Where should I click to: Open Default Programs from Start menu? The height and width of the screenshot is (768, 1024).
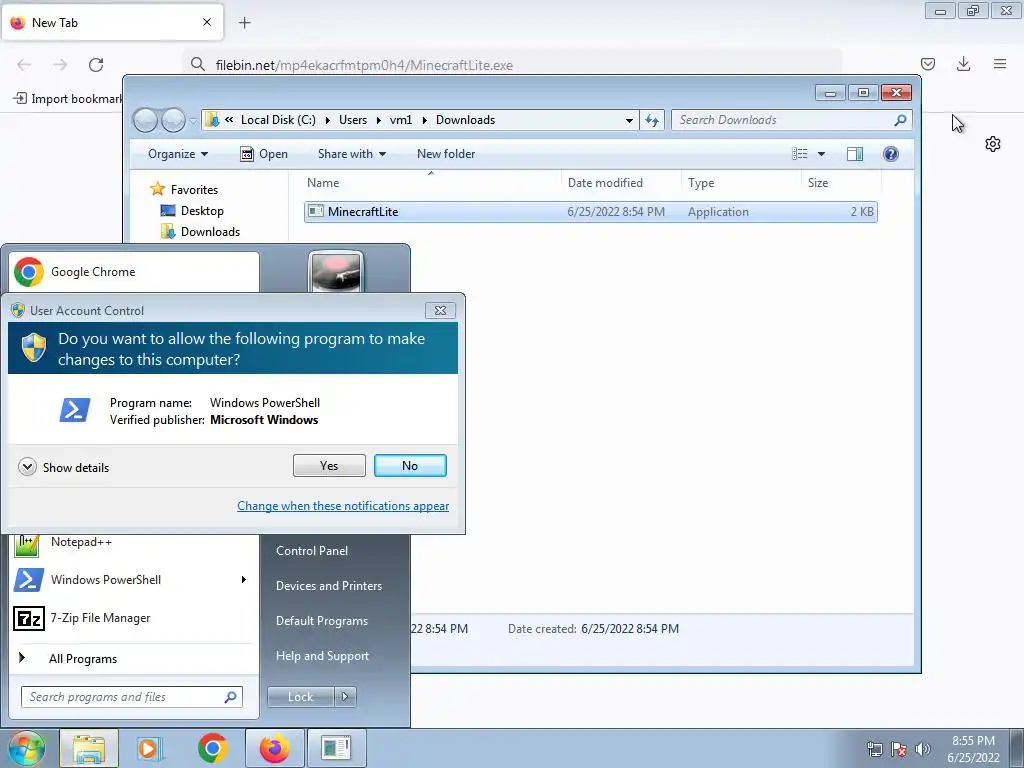pos(322,620)
